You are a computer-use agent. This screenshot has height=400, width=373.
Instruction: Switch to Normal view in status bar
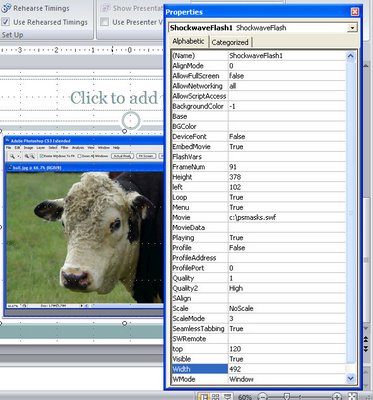(x=204, y=397)
